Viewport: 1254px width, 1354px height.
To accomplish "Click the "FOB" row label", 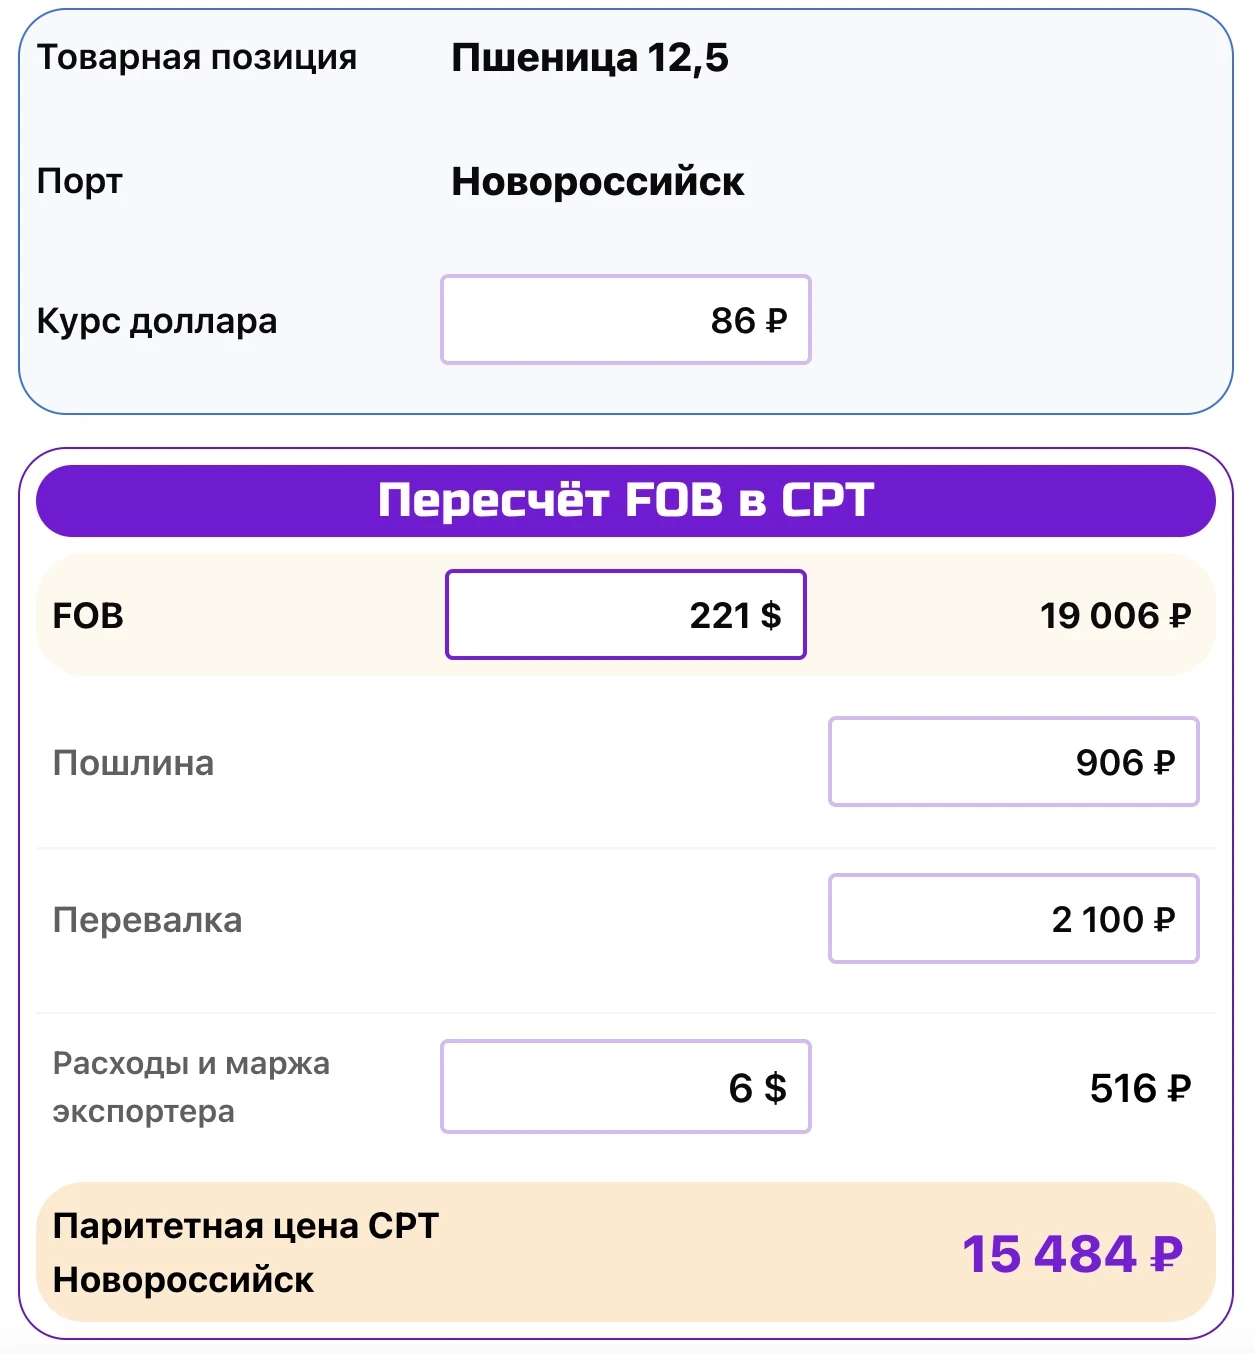I will (x=88, y=616).
